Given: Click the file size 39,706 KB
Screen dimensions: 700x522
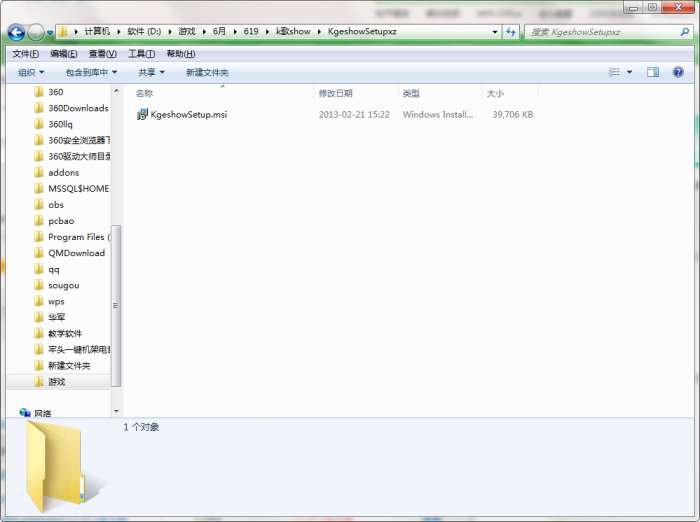Looking at the screenshot, I should click(x=512, y=115).
